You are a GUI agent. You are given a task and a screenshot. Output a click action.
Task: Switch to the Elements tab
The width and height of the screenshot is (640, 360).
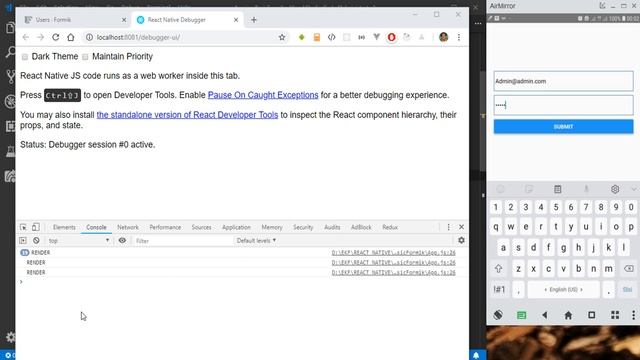pos(64,227)
